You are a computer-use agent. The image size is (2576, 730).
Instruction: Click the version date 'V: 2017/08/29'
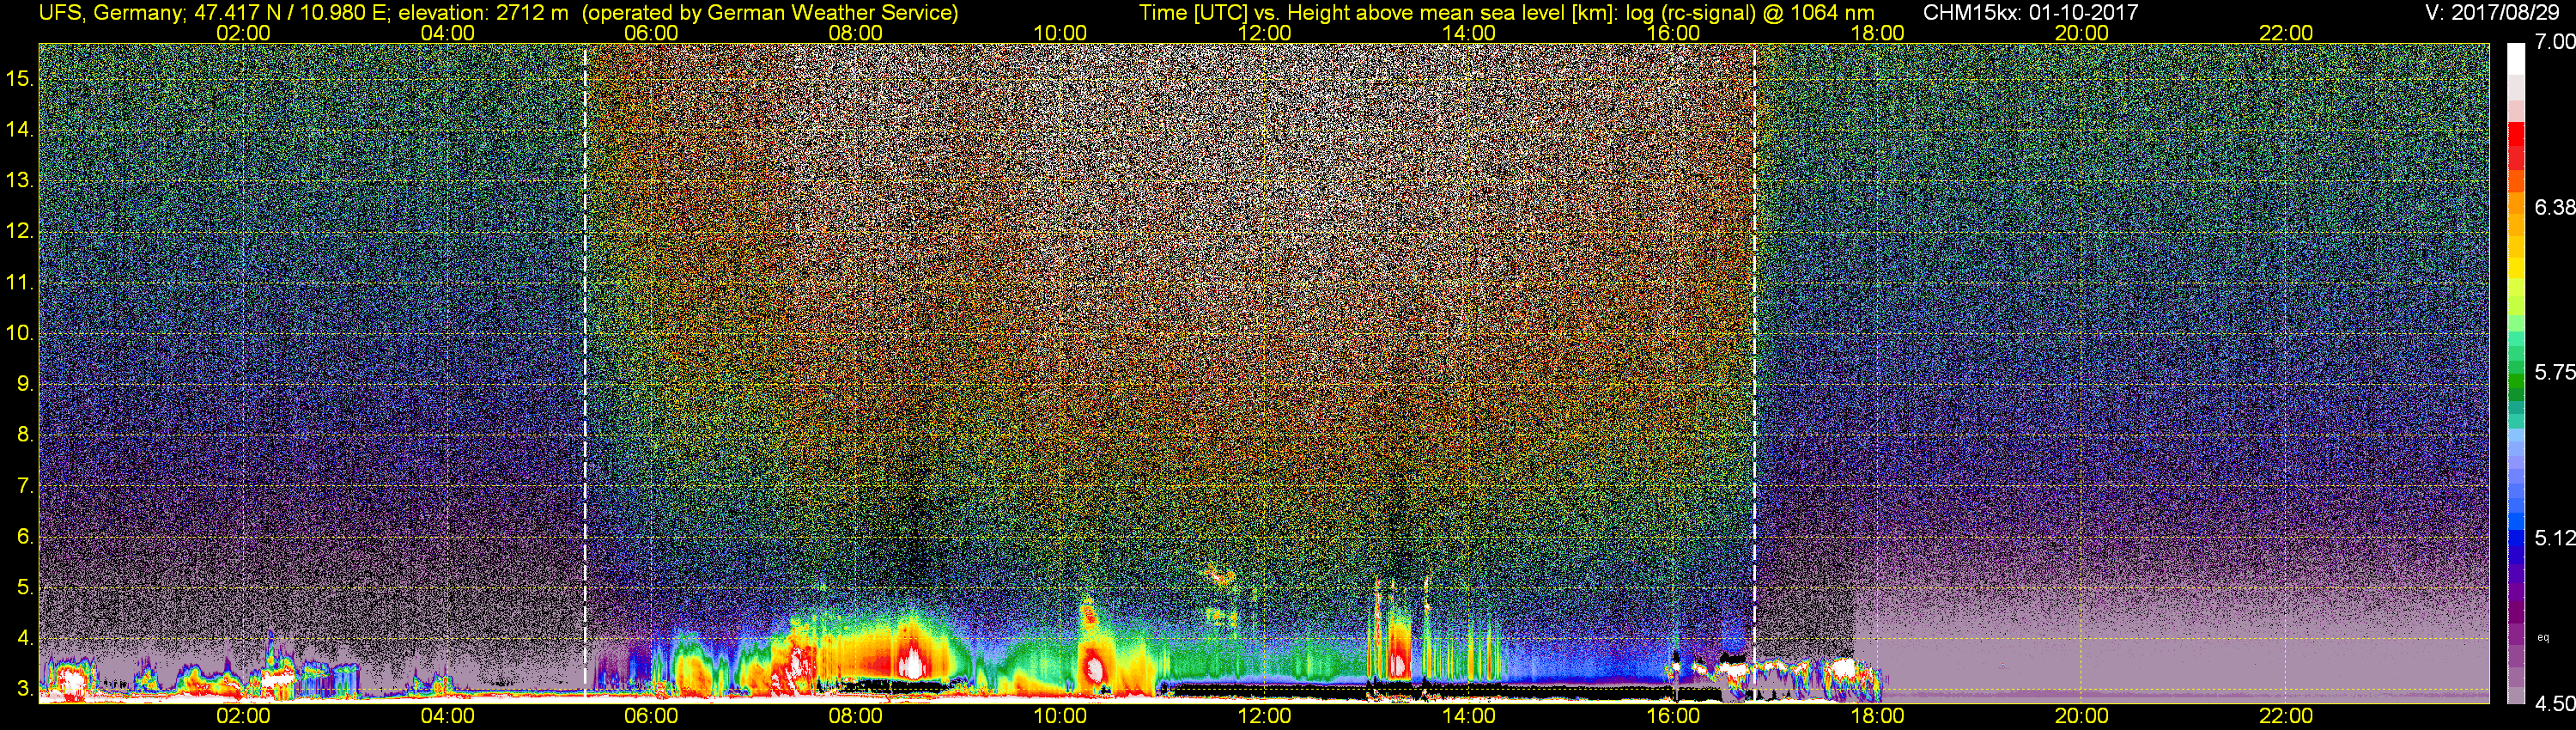(x=2490, y=13)
